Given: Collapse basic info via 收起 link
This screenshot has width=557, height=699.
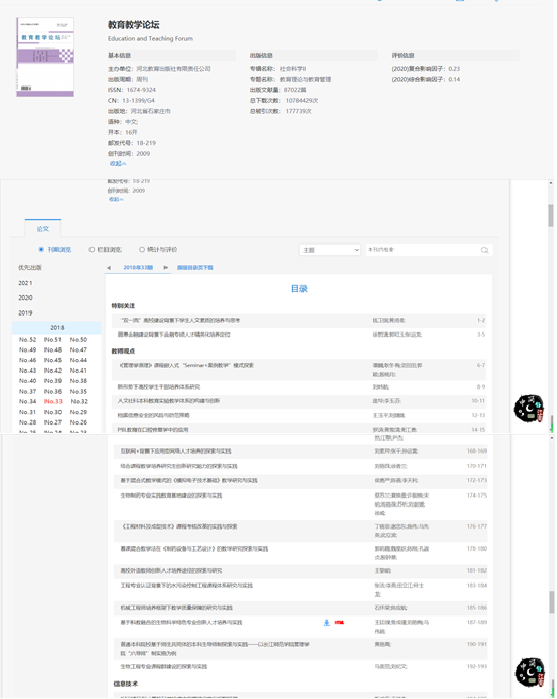Looking at the screenshot, I should pos(118,164).
